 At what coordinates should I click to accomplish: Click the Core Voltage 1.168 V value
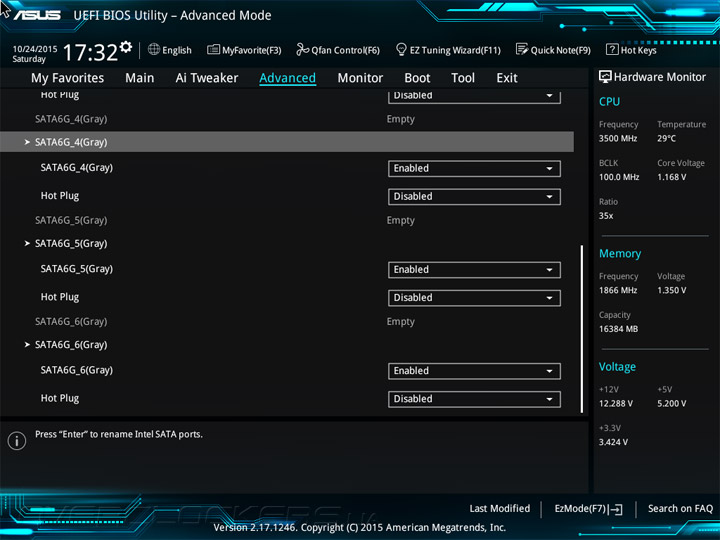pos(671,177)
